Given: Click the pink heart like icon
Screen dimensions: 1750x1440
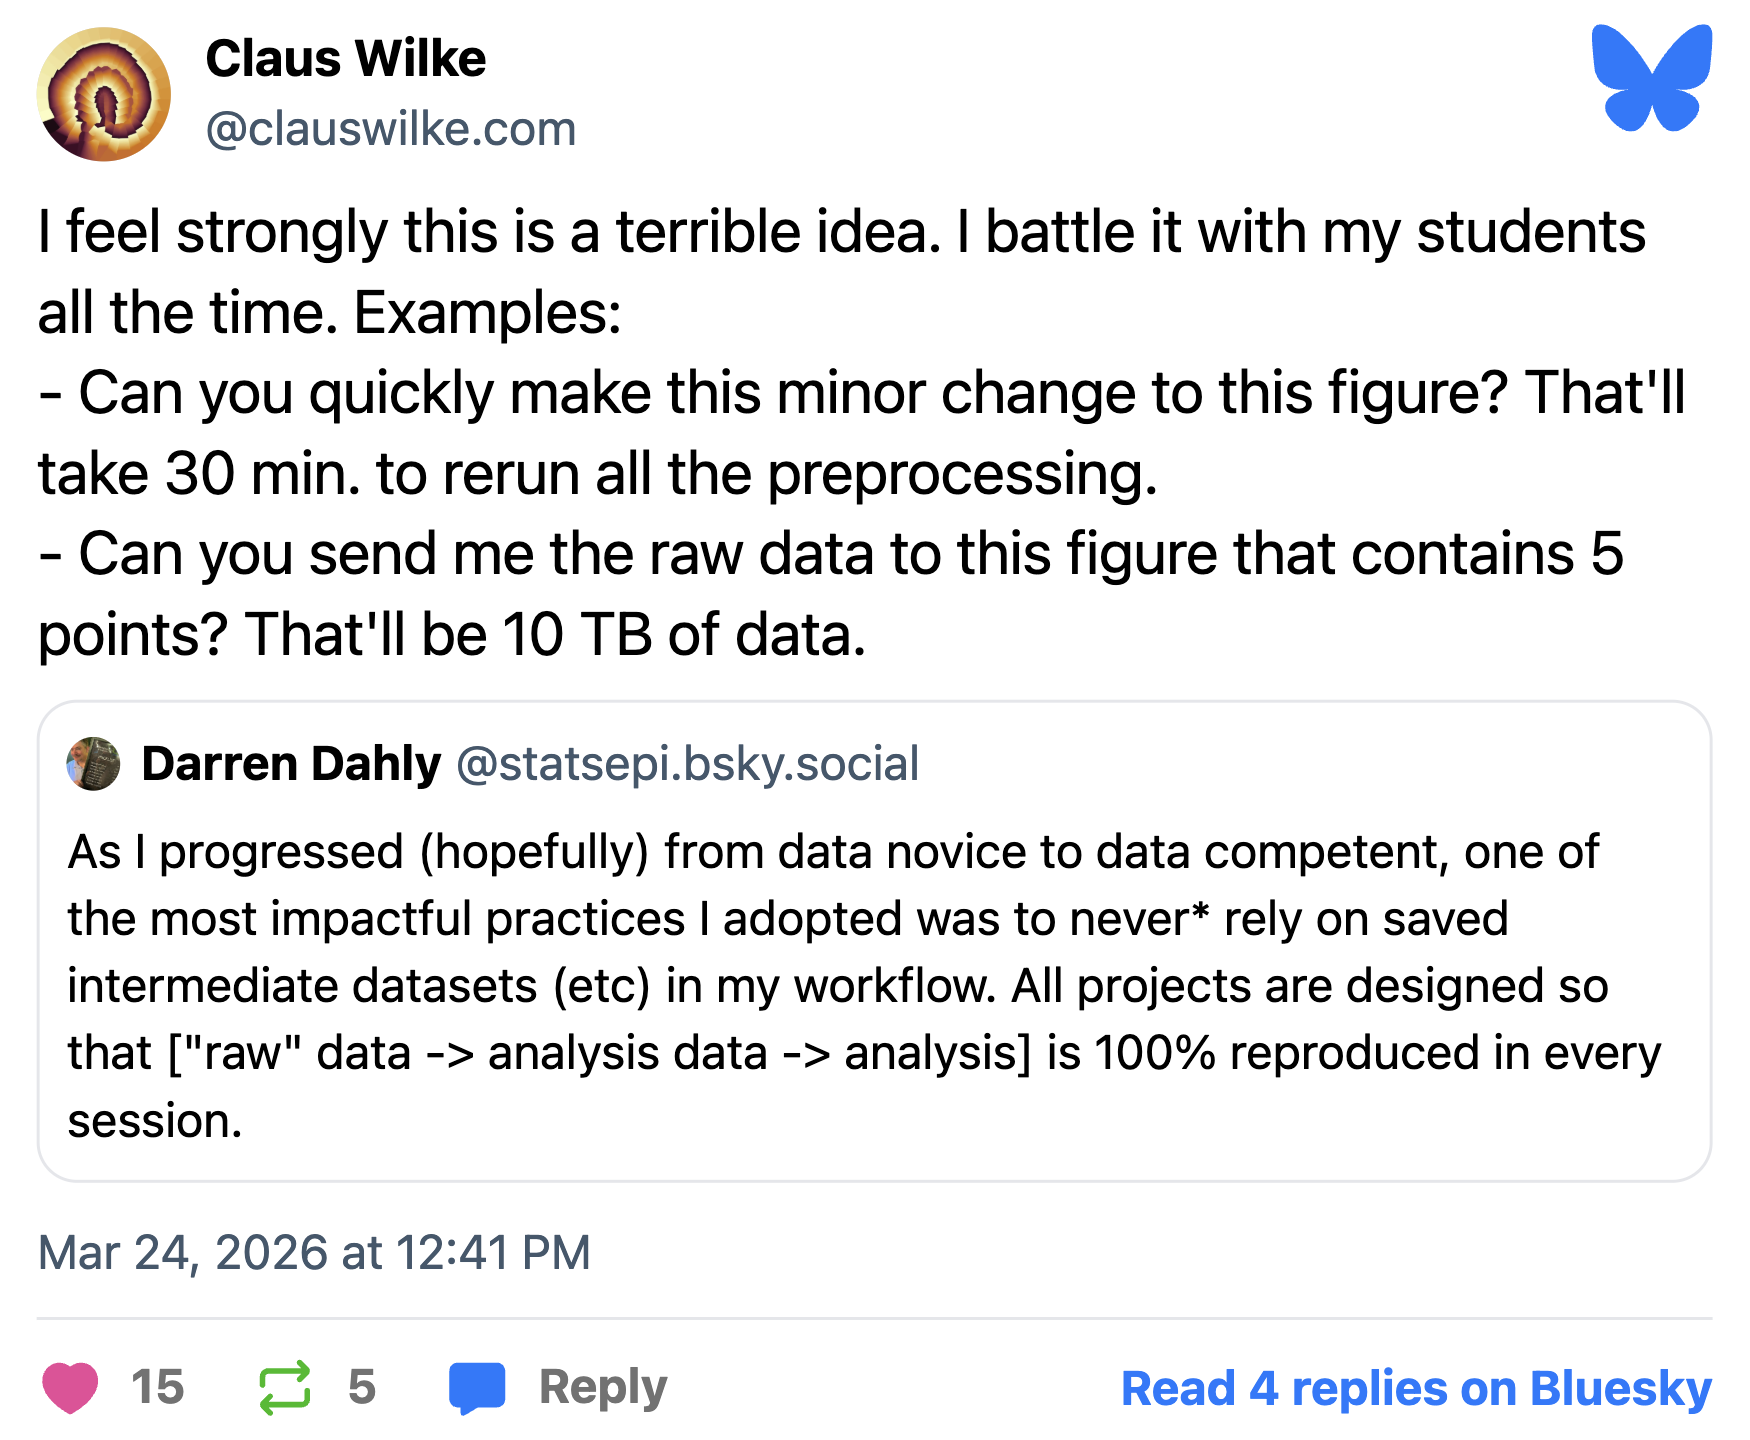Looking at the screenshot, I should (70, 1388).
